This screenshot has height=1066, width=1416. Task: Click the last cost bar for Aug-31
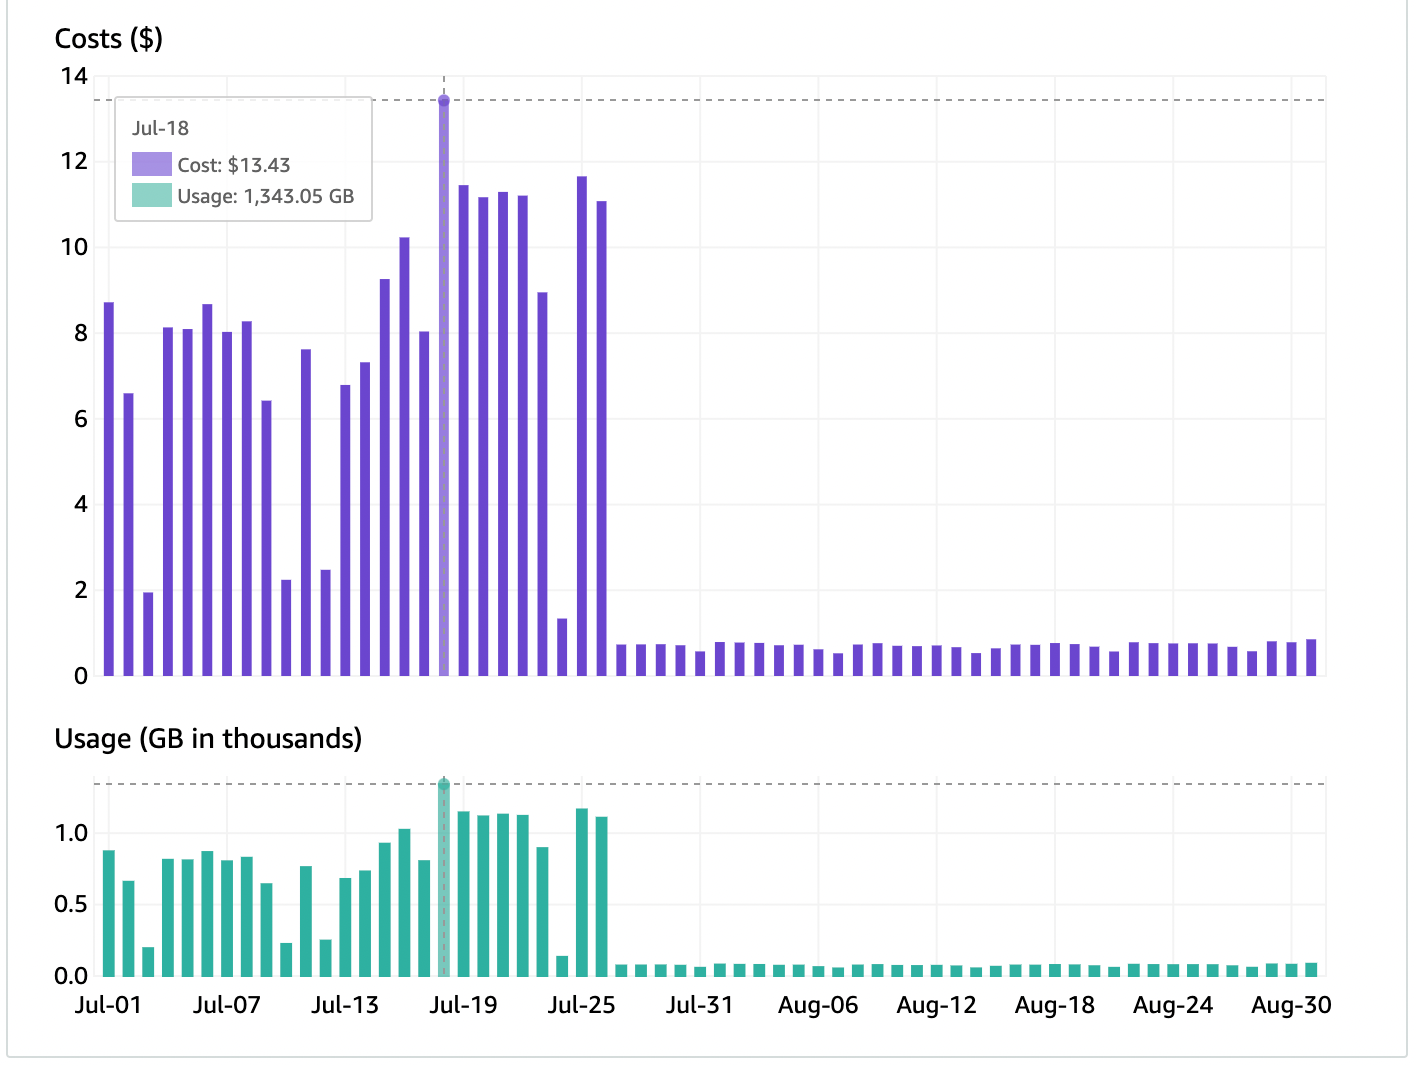pos(1311,658)
